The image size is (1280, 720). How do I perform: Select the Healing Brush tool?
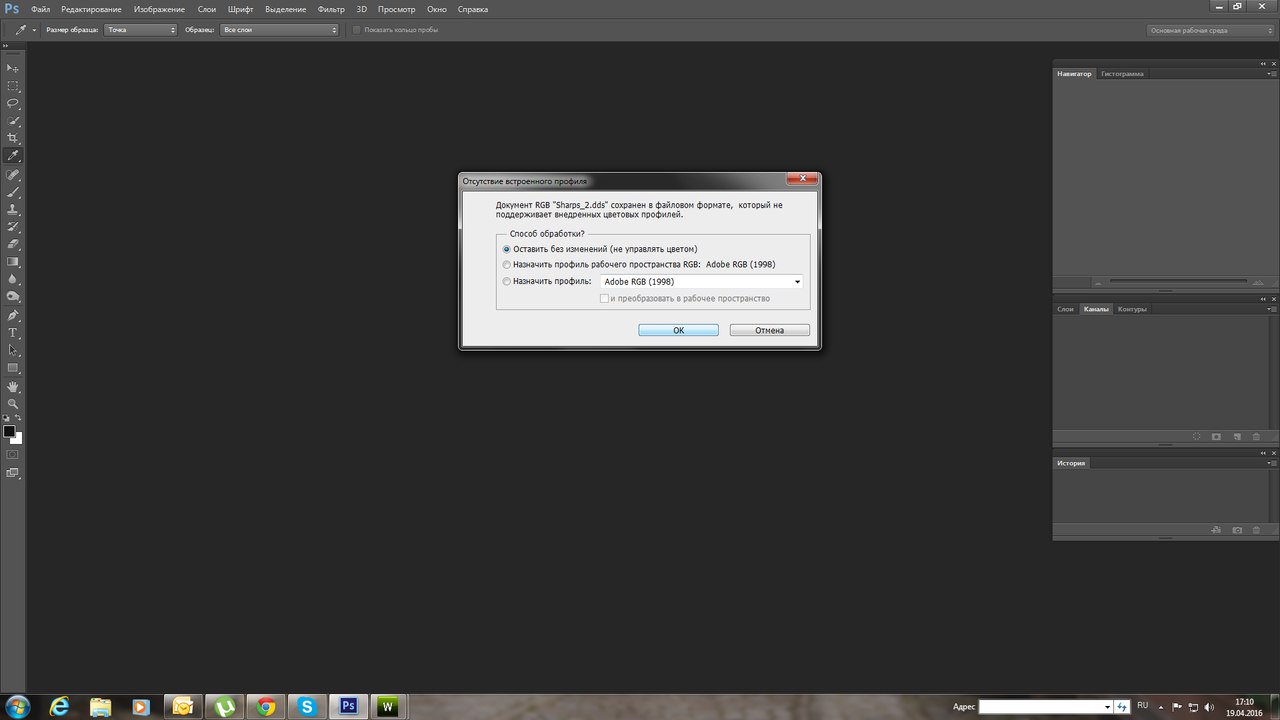(x=13, y=174)
